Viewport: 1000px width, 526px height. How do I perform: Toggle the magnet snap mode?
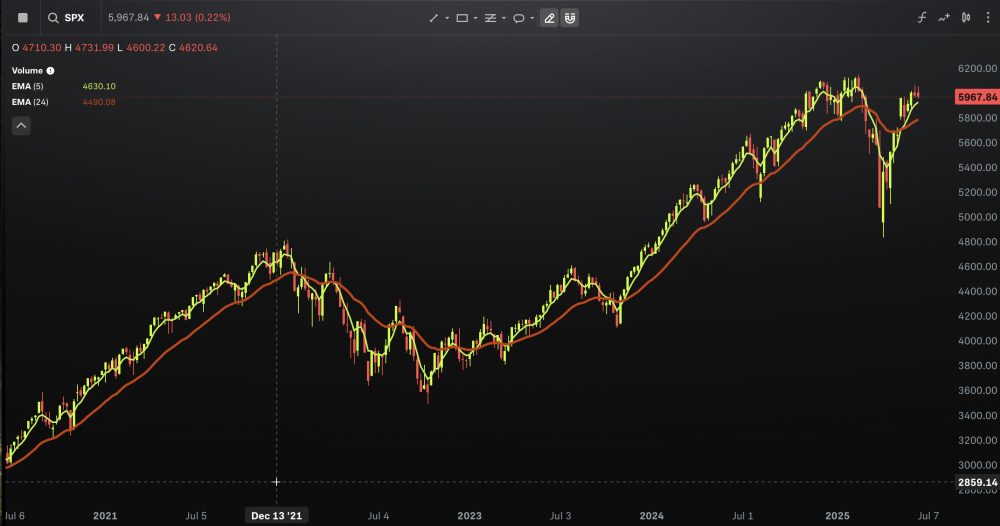570,18
